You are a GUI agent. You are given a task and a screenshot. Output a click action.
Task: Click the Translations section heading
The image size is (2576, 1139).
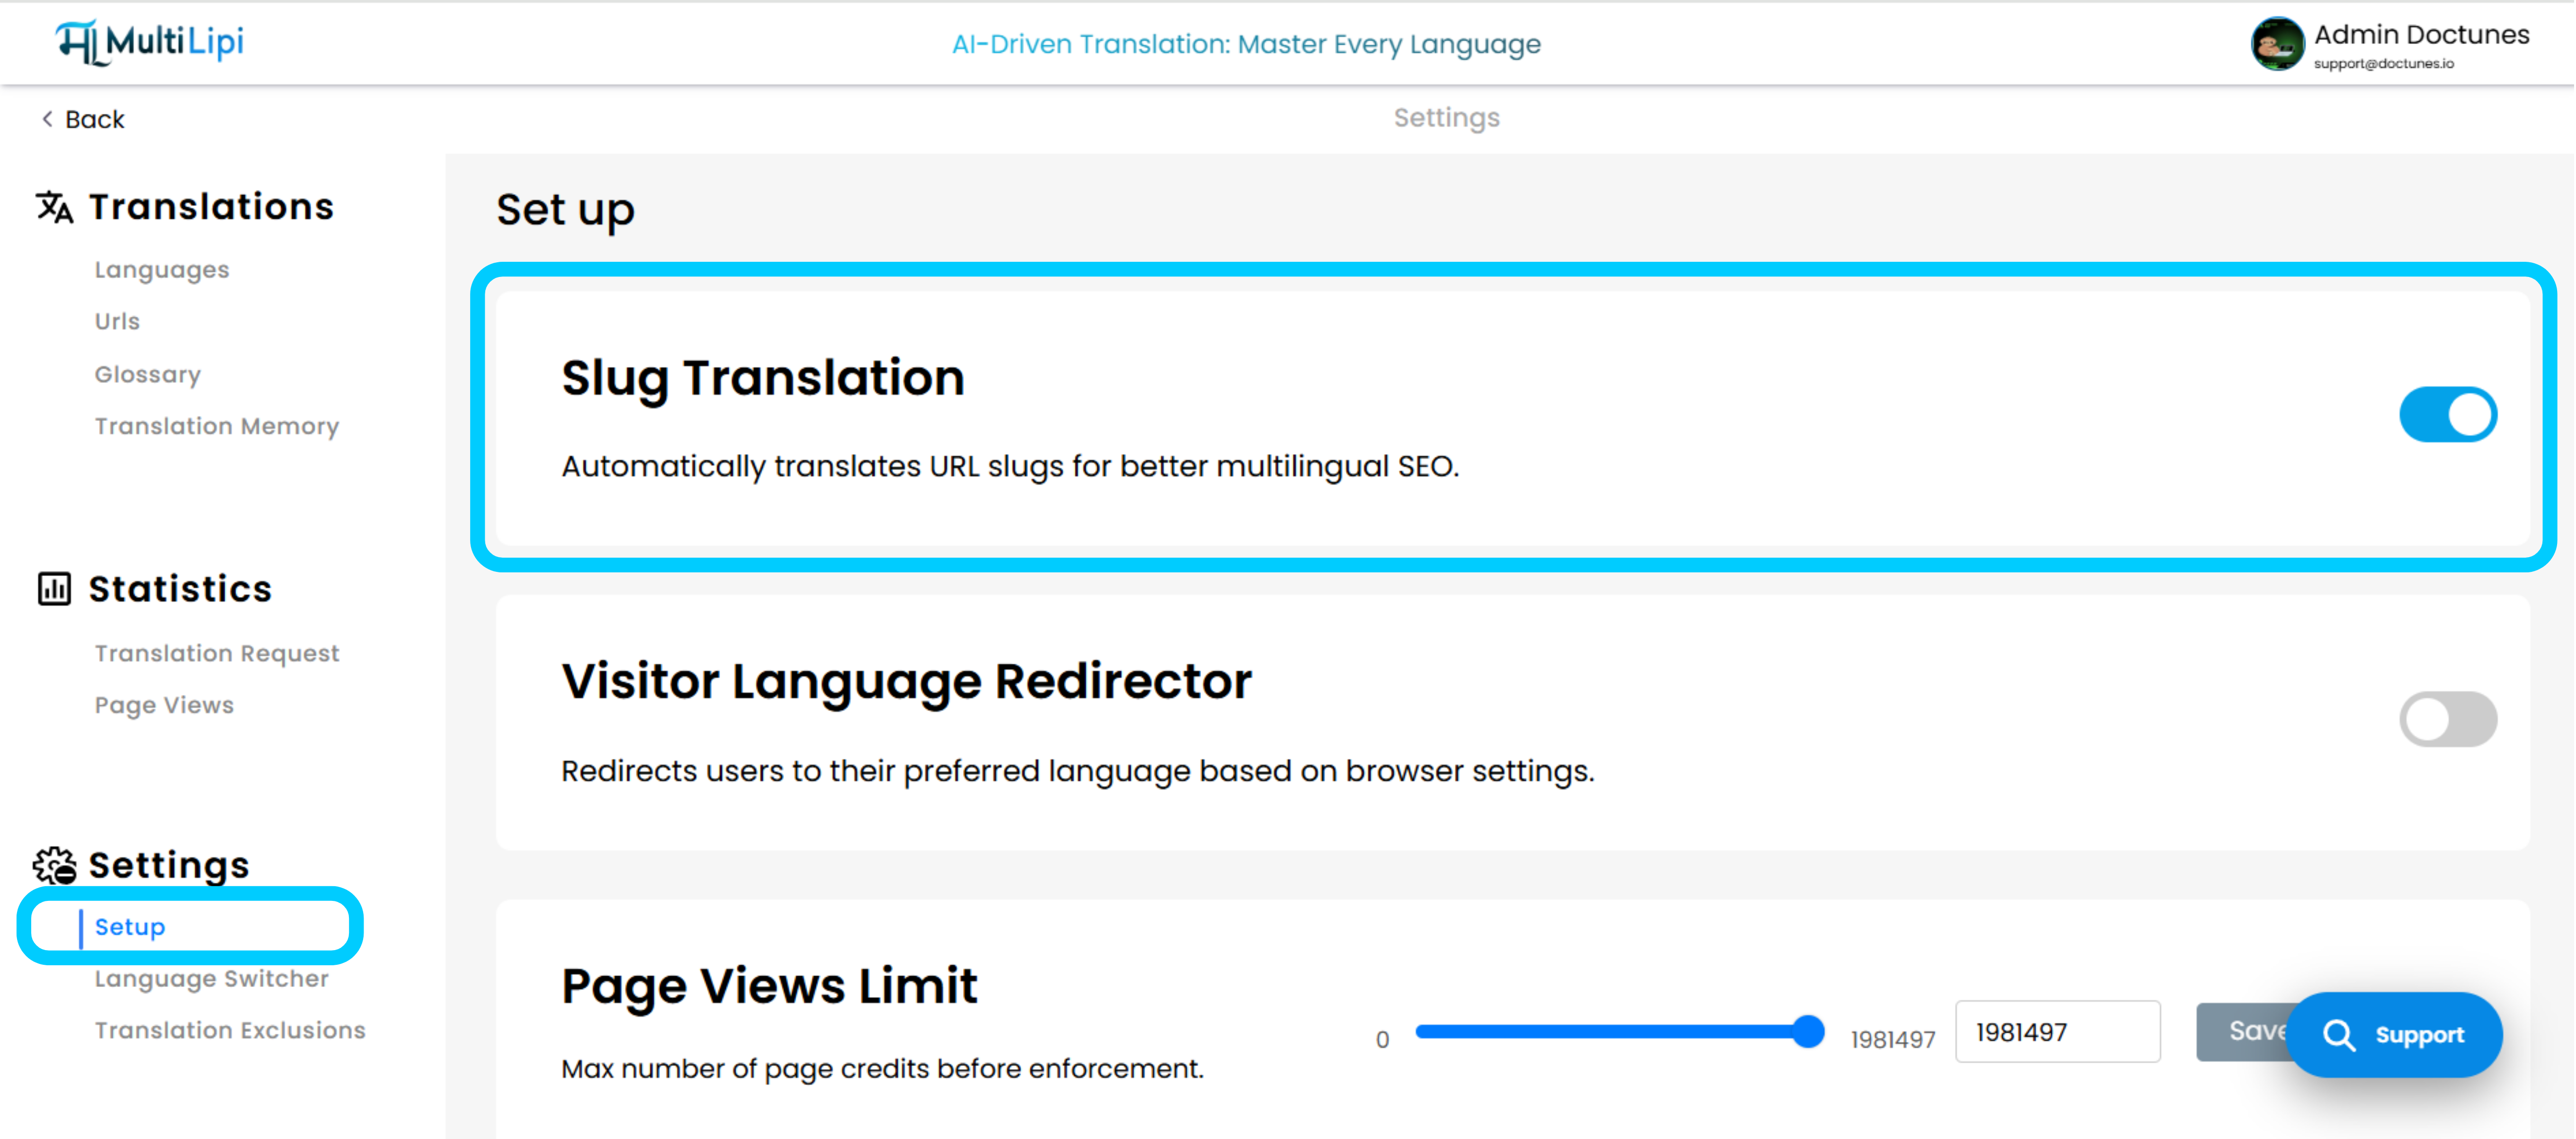coord(211,207)
